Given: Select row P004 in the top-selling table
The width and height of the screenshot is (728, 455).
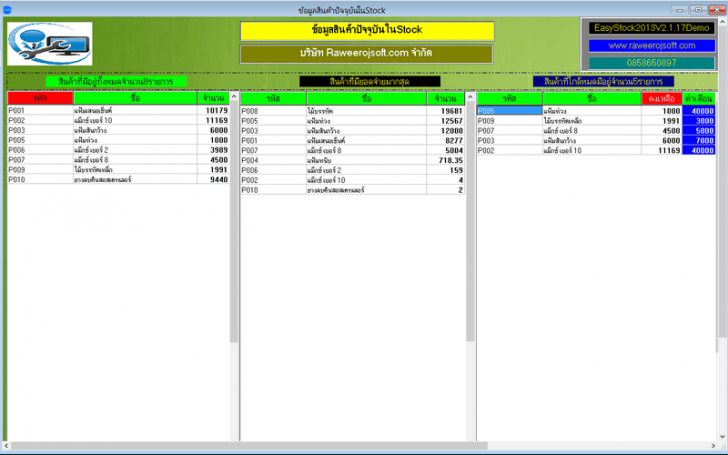Looking at the screenshot, I should pos(352,160).
